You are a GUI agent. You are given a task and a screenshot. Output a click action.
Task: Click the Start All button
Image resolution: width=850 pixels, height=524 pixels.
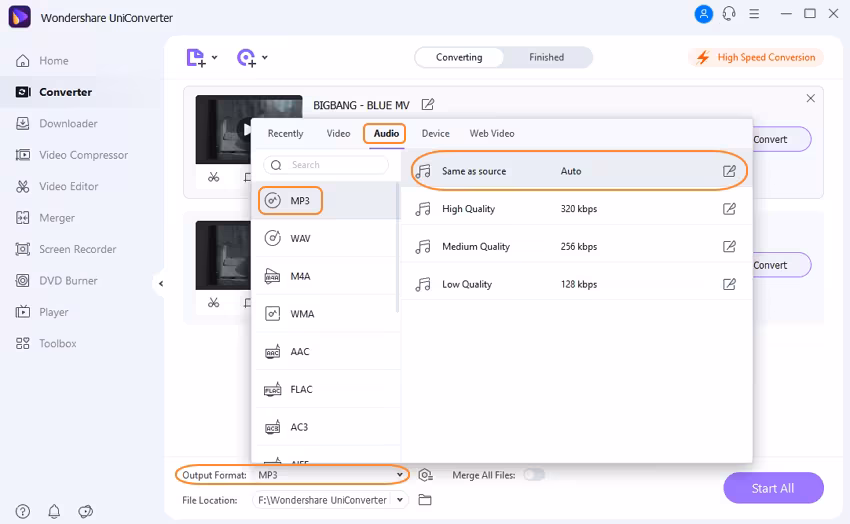tap(773, 488)
